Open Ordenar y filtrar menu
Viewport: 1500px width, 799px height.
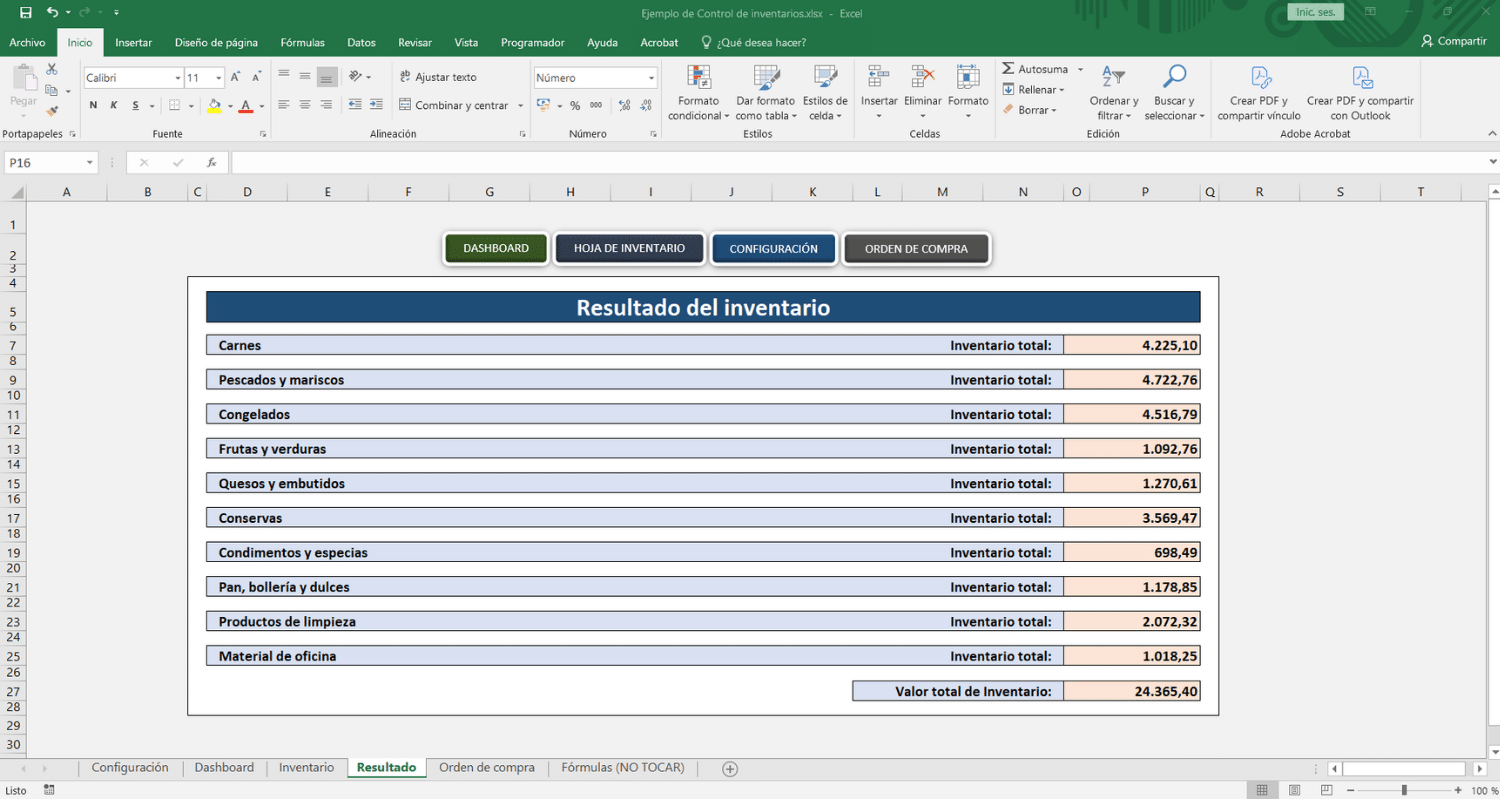pyautogui.click(x=1114, y=93)
